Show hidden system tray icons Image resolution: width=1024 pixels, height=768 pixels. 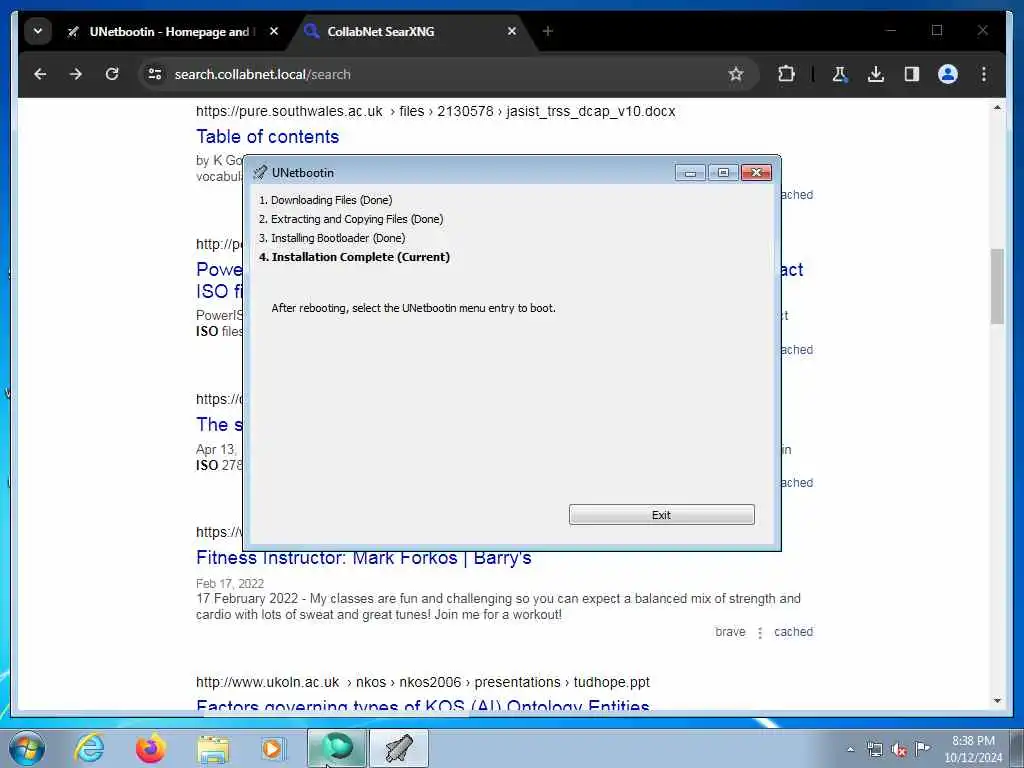pyautogui.click(x=850, y=750)
